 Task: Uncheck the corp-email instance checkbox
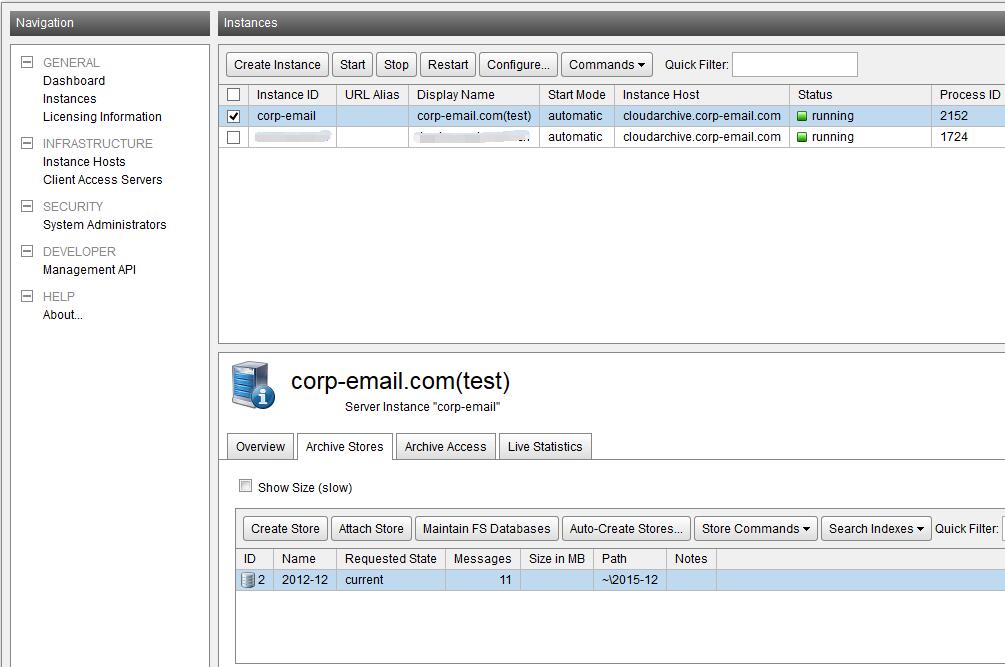pos(234,116)
